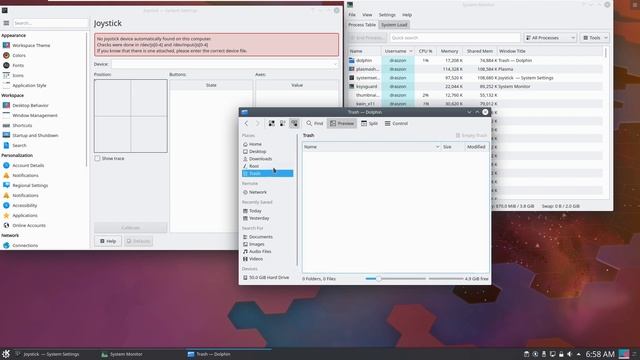640x360 pixels.
Task: Open Icons settings
Action: [x=18, y=76]
